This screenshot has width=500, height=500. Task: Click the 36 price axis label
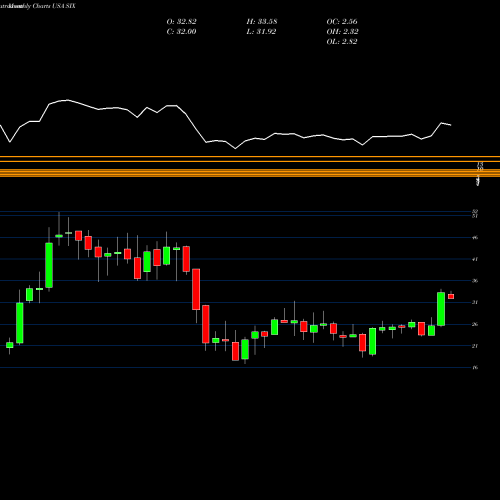point(475,281)
